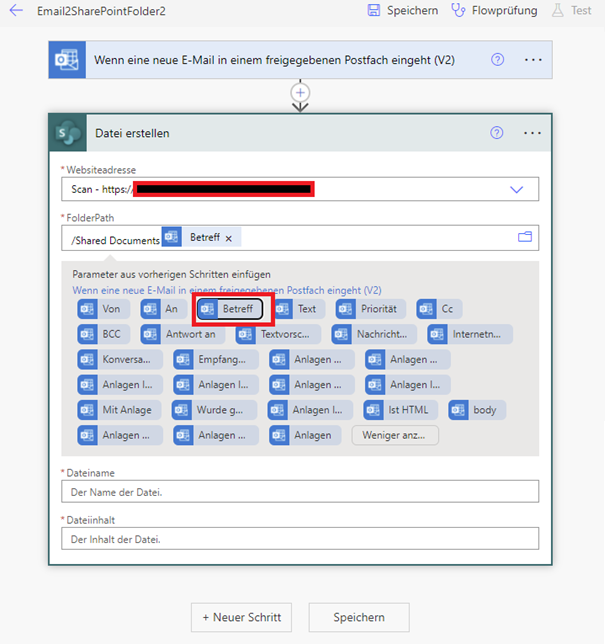Click the back arrow beside the flow name

16,10
